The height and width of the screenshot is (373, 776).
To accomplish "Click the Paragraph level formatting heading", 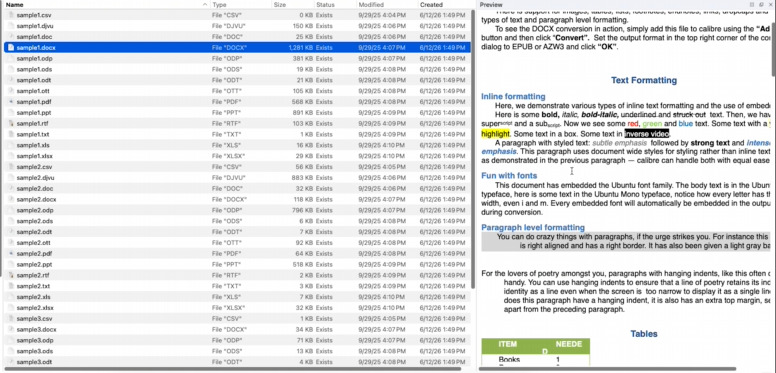I will (x=533, y=228).
